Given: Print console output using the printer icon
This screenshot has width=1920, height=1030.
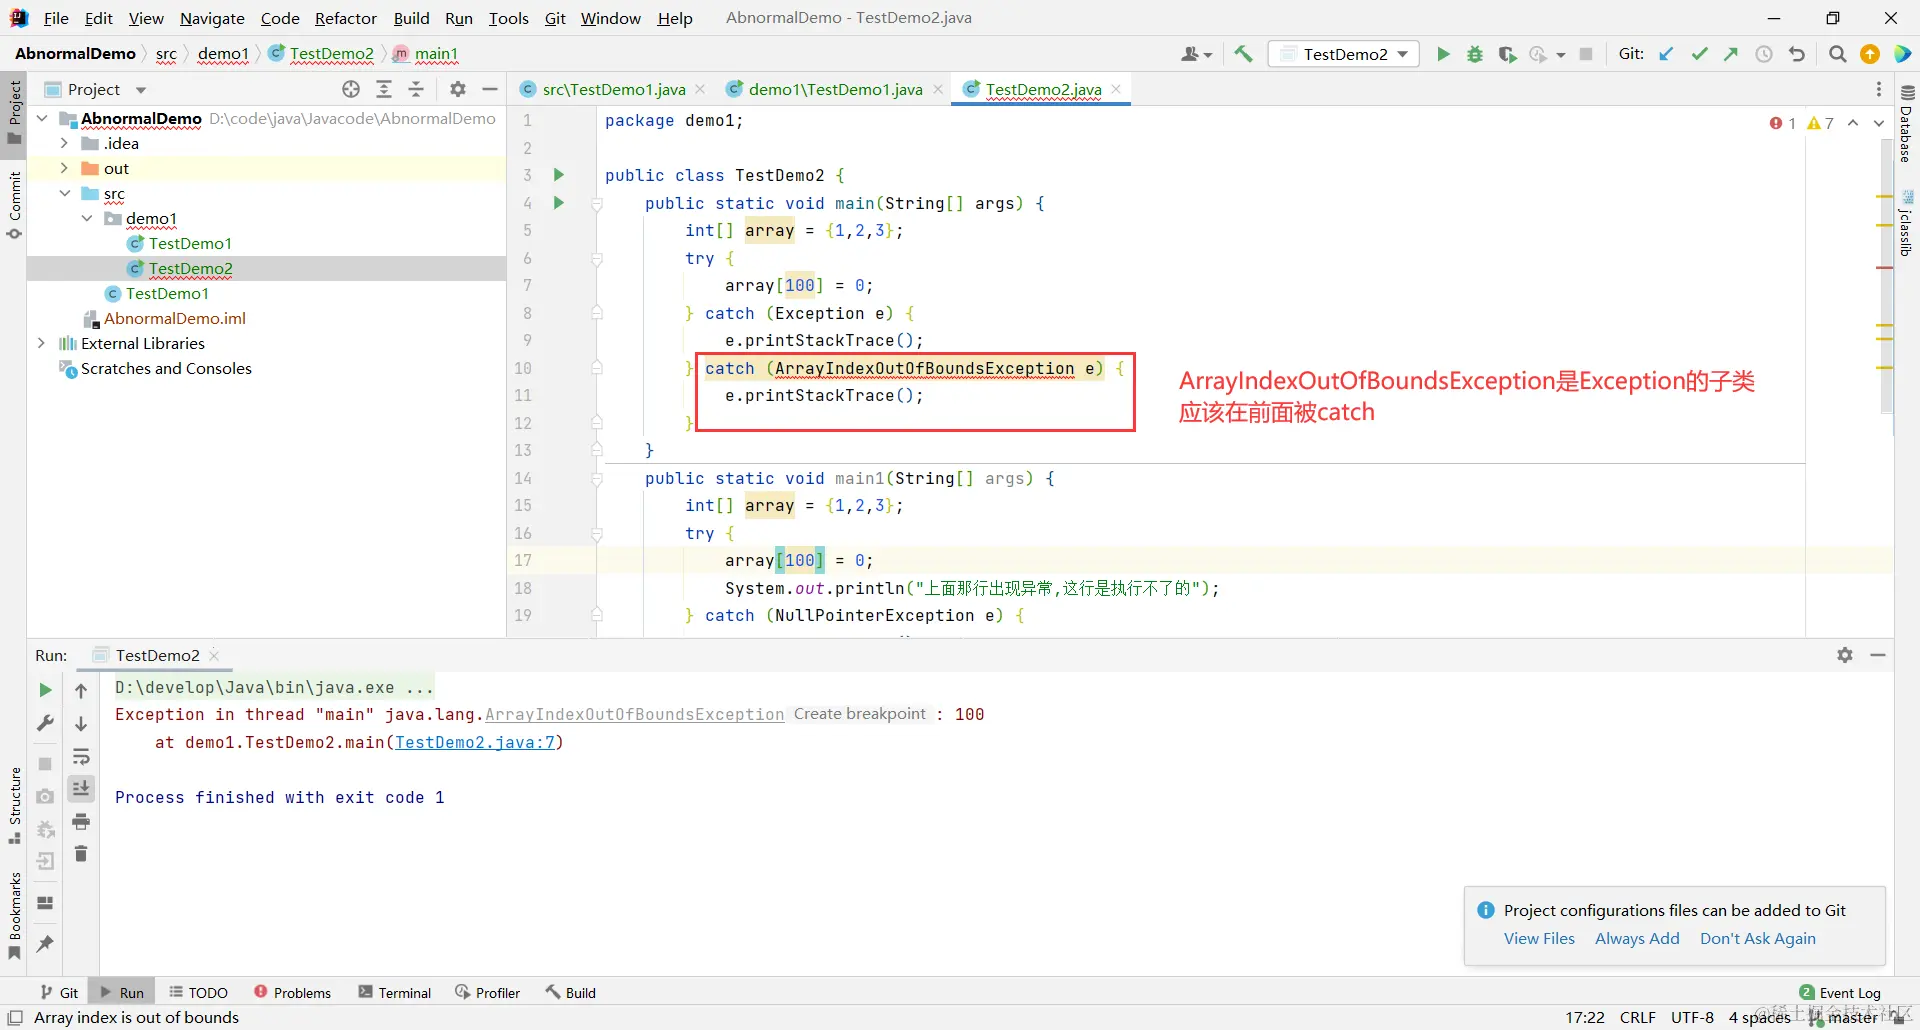Looking at the screenshot, I should 81,821.
